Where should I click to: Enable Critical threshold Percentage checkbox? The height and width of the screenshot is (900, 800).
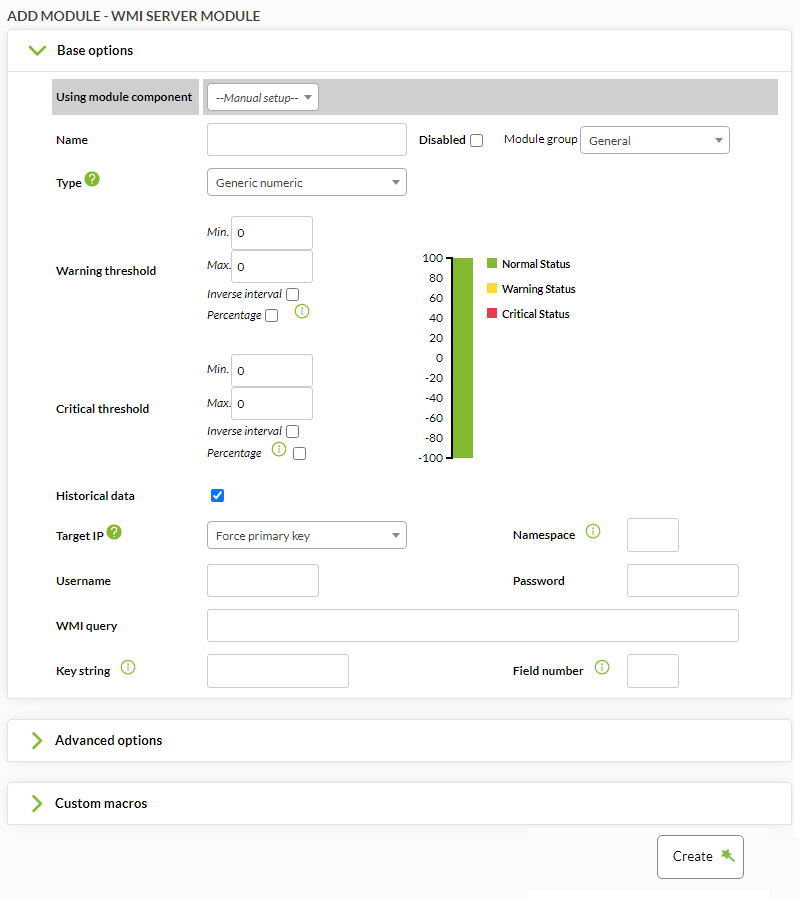pyautogui.click(x=300, y=453)
